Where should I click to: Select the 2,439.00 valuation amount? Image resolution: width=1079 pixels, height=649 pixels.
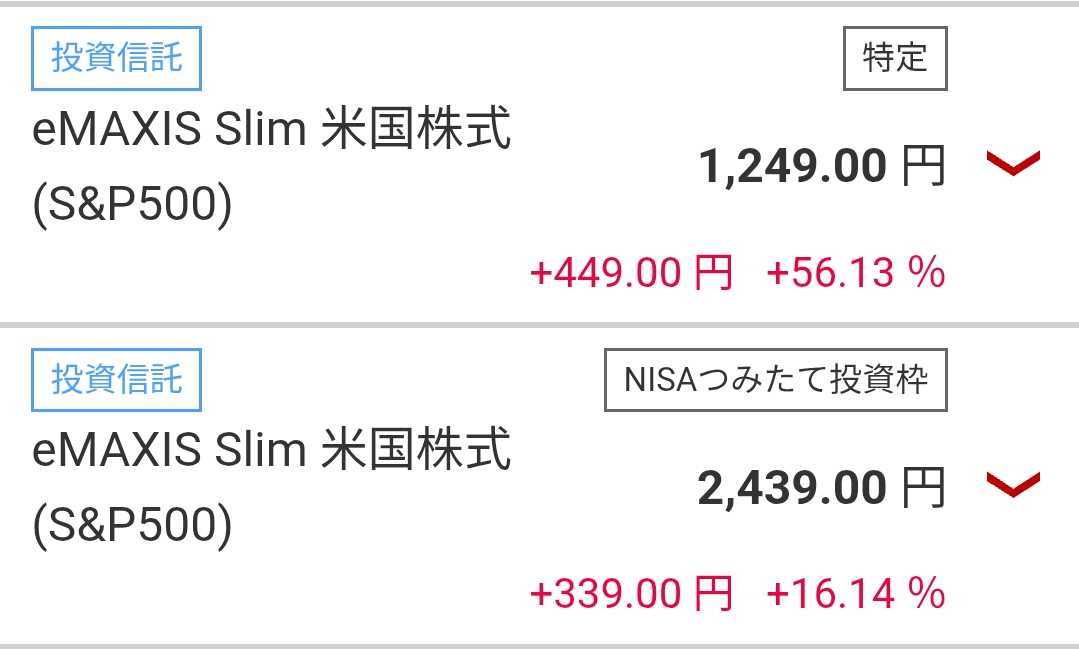(792, 488)
